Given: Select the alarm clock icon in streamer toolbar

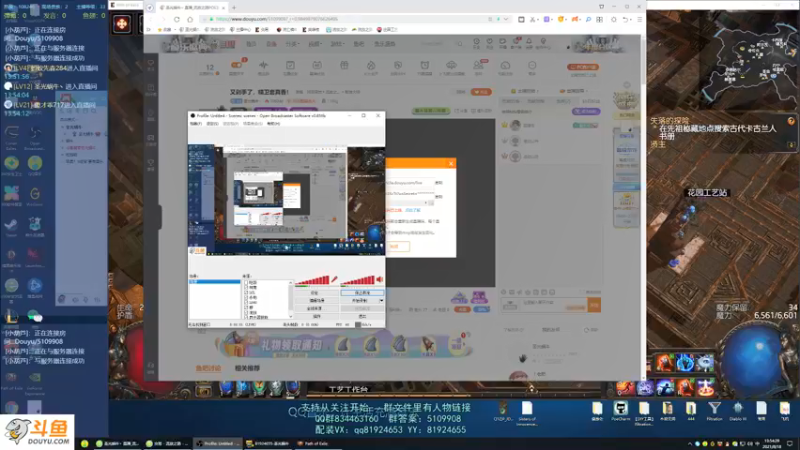Looking at the screenshot, I should (x=424, y=65).
